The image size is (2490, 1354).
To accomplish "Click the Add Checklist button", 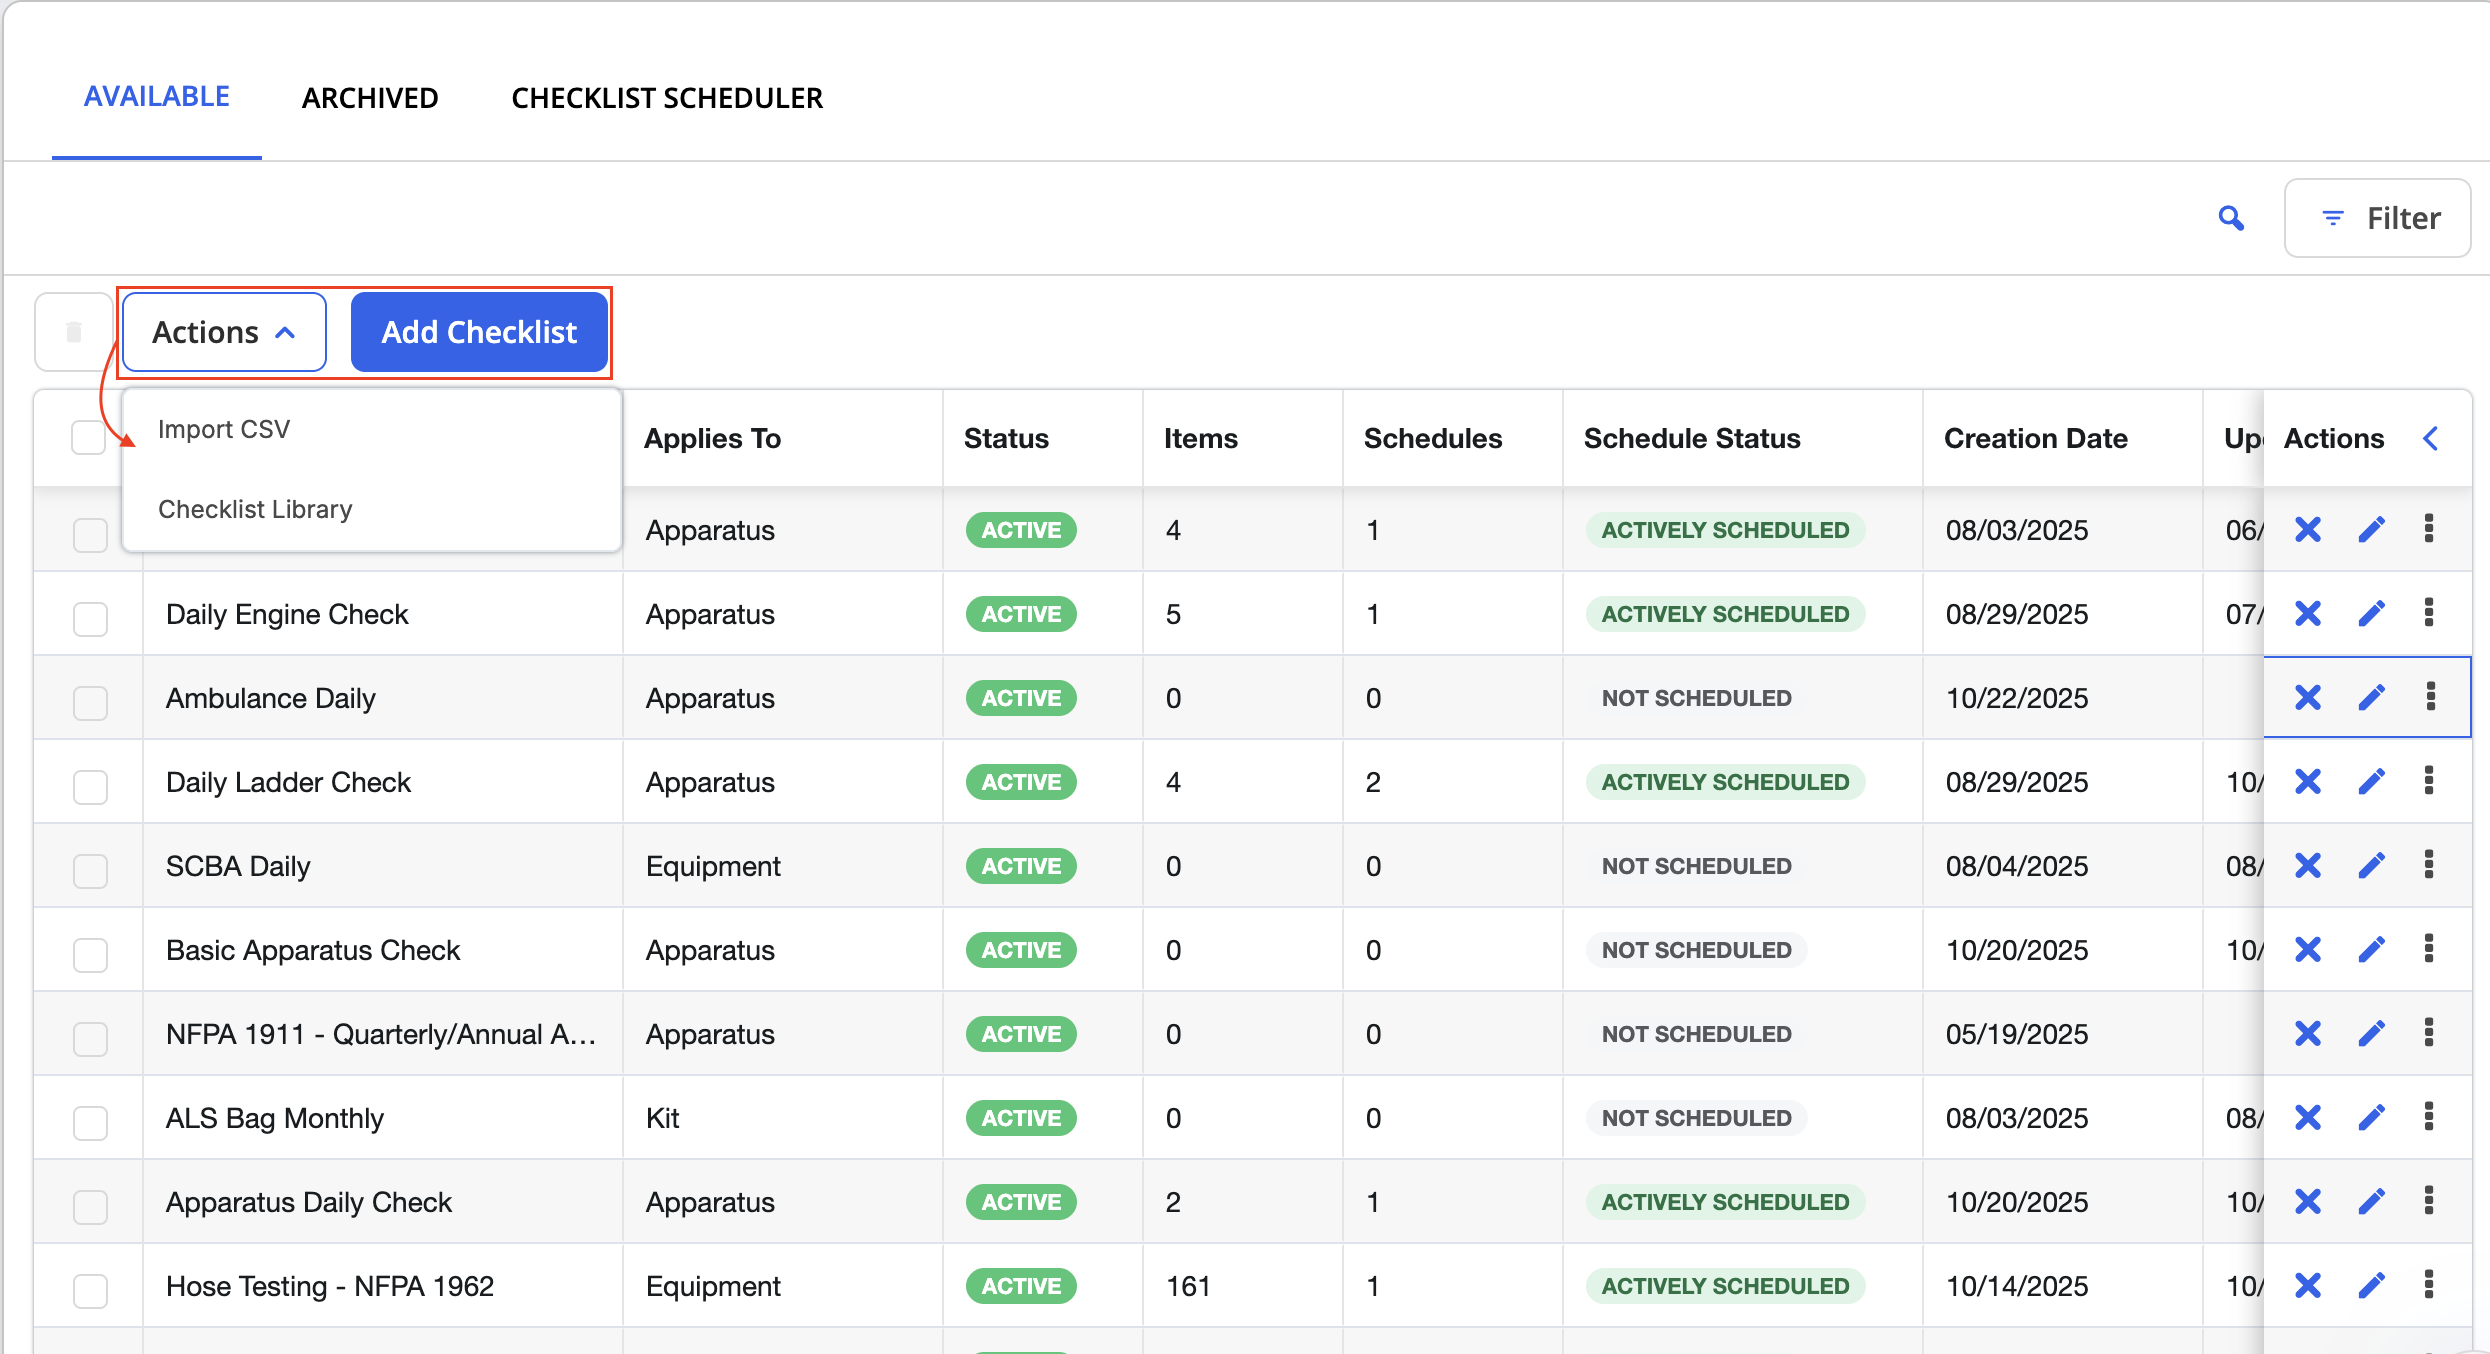I will [479, 332].
